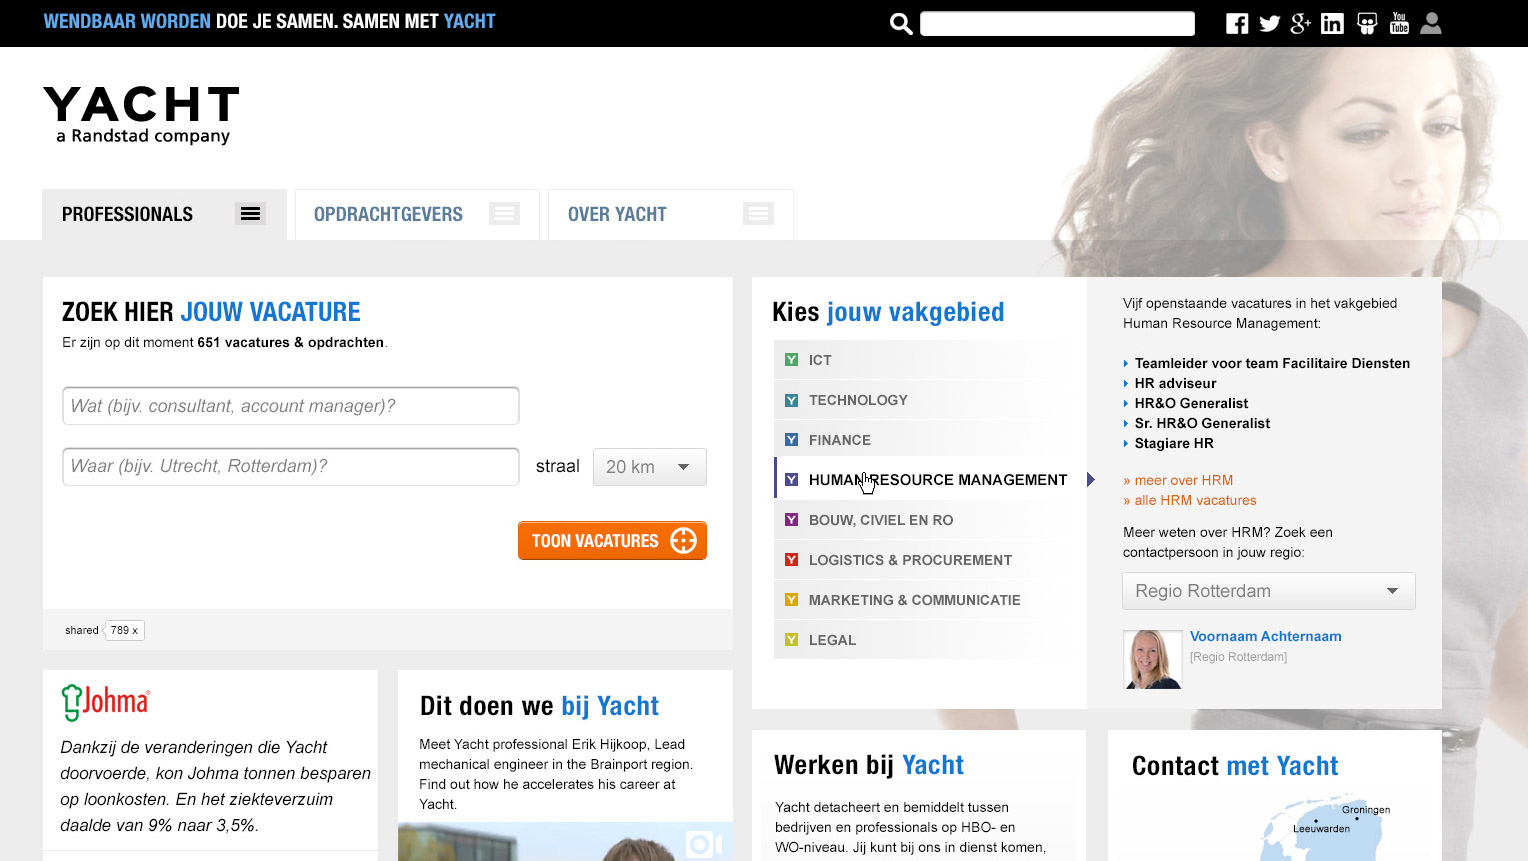Viewport: 1528px width, 861px height.
Task: Open the Regio Rotterdam dropdown
Action: coord(1268,591)
